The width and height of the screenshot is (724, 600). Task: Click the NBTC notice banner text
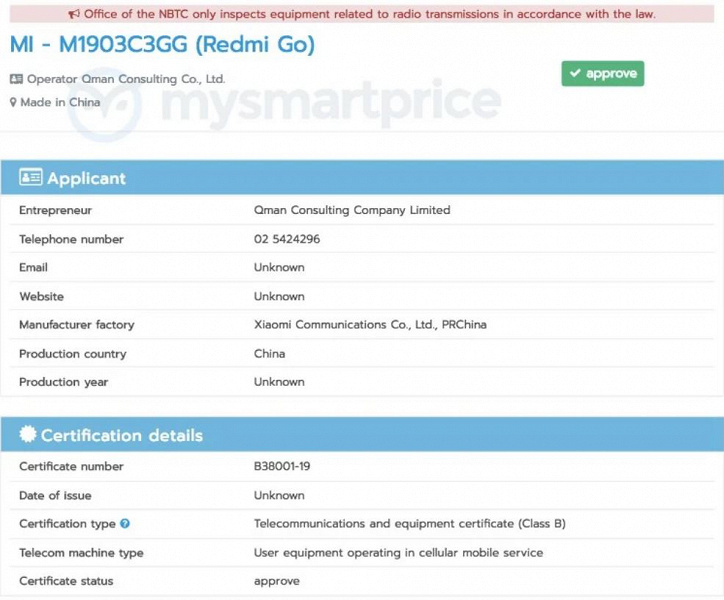click(369, 14)
